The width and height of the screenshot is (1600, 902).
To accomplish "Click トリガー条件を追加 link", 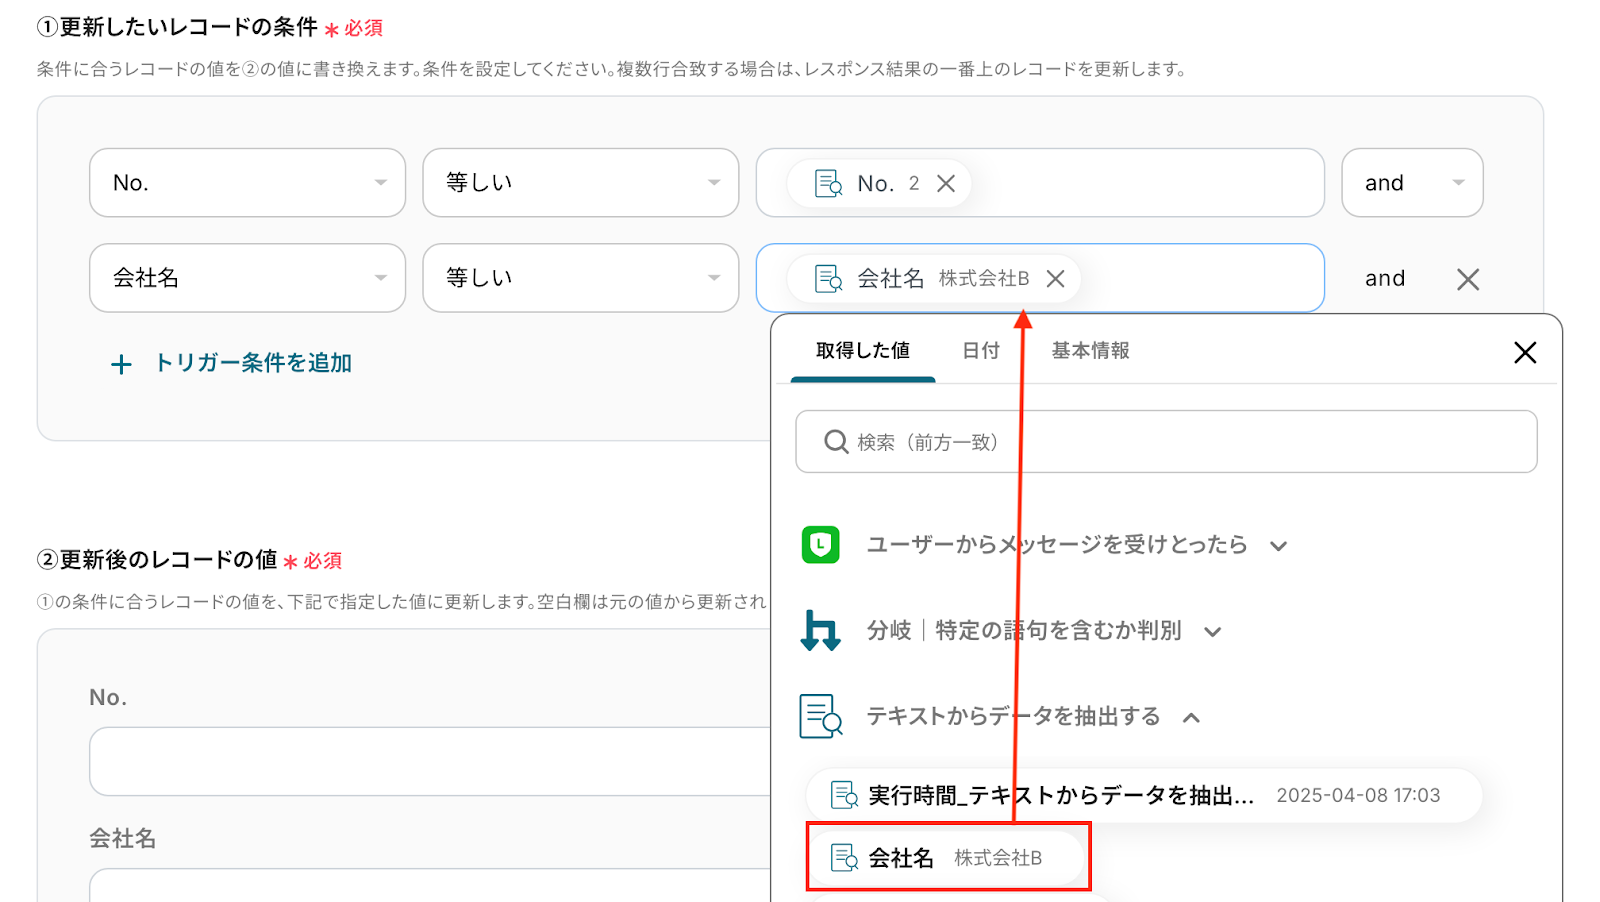I will (252, 363).
